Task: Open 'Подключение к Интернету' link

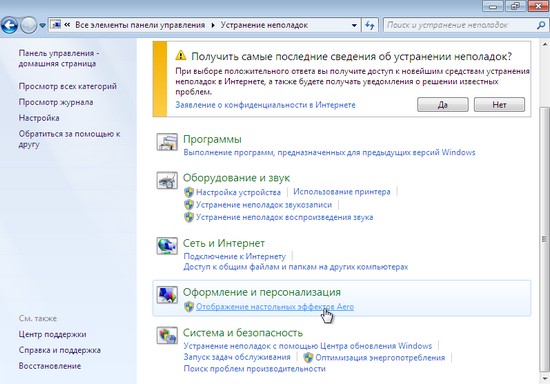Action: [x=235, y=256]
